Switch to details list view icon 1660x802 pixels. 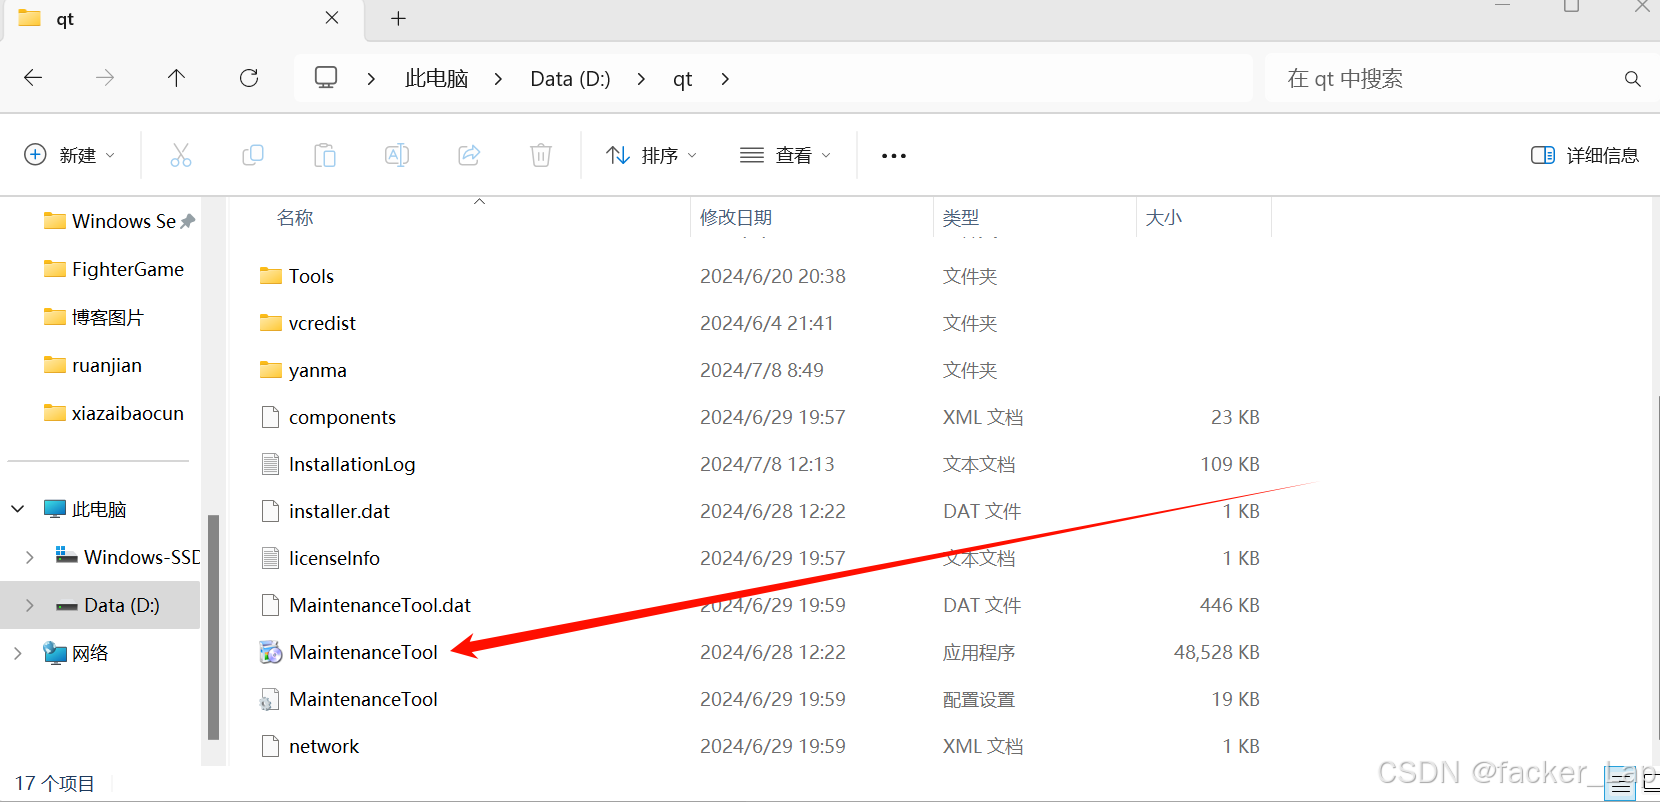tap(1620, 785)
